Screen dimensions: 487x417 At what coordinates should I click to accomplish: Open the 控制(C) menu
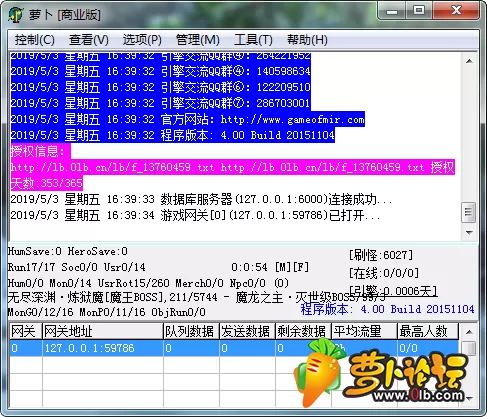click(35, 40)
